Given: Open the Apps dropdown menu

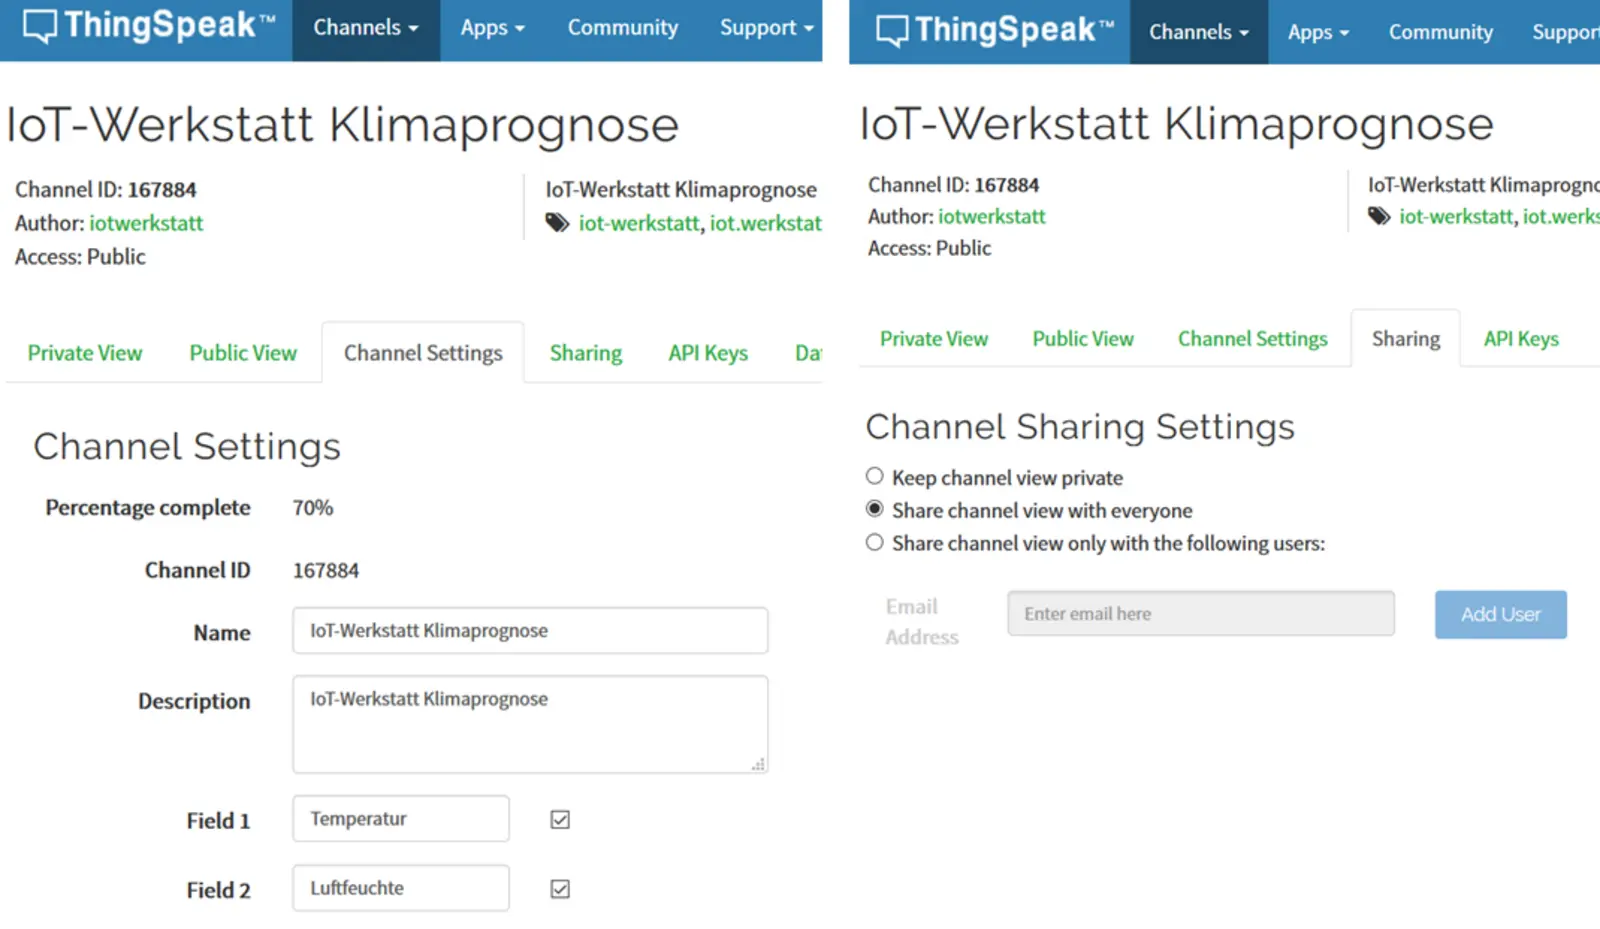Looking at the screenshot, I should (x=492, y=28).
